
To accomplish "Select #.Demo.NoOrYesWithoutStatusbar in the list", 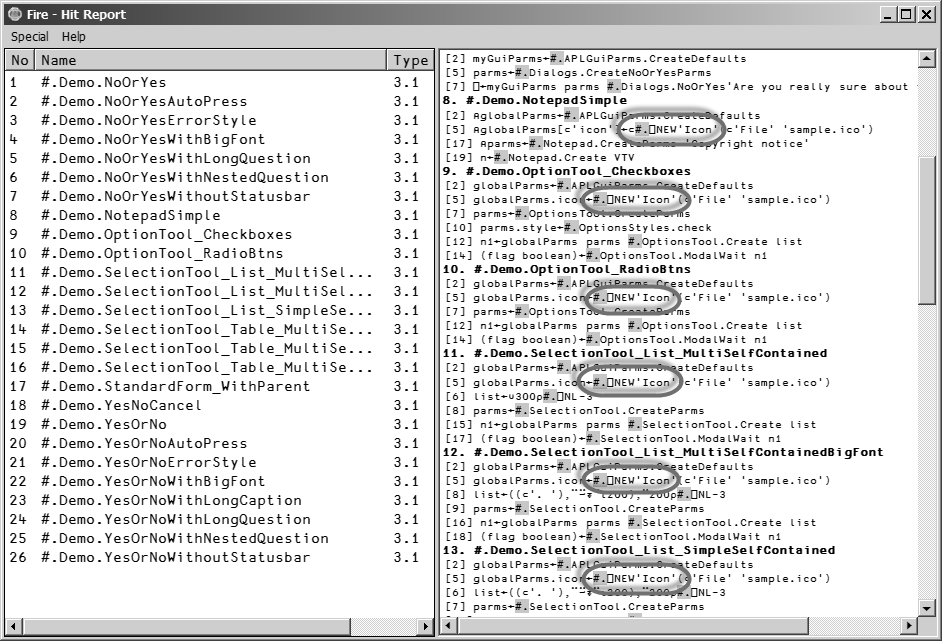I will coord(219,196).
